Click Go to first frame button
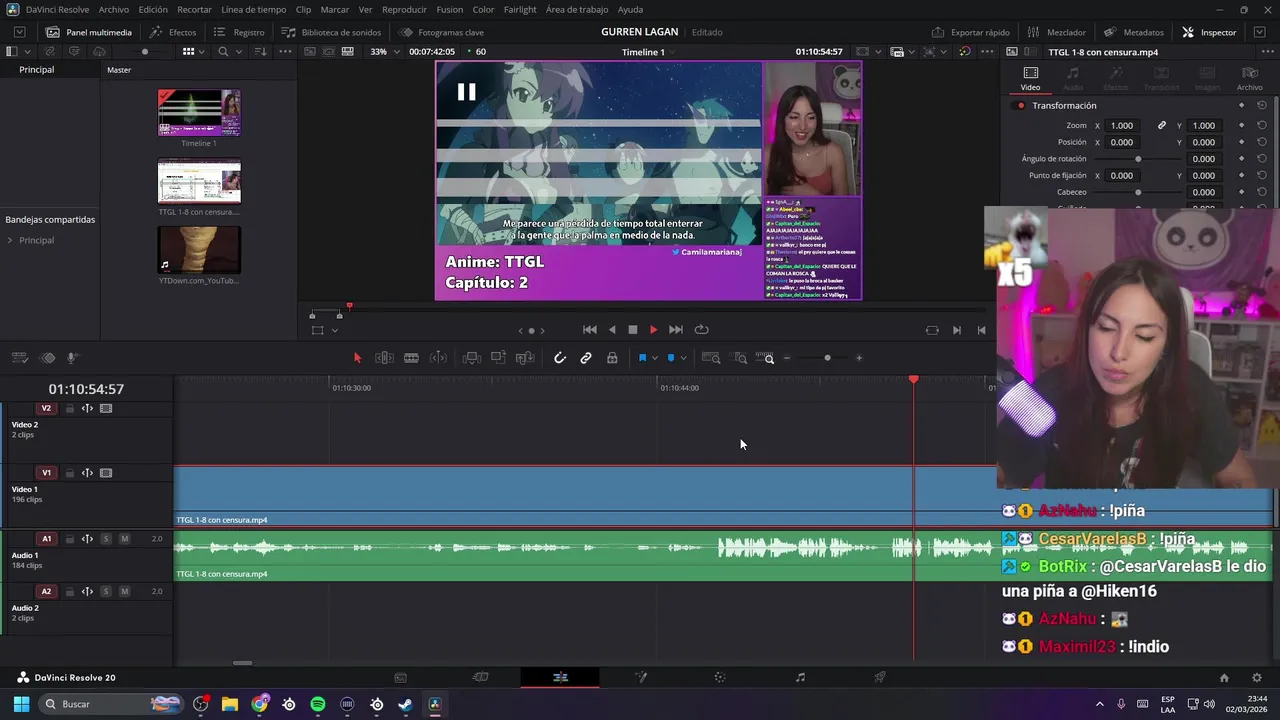Screen dimensions: 1280x720 pos(590,330)
